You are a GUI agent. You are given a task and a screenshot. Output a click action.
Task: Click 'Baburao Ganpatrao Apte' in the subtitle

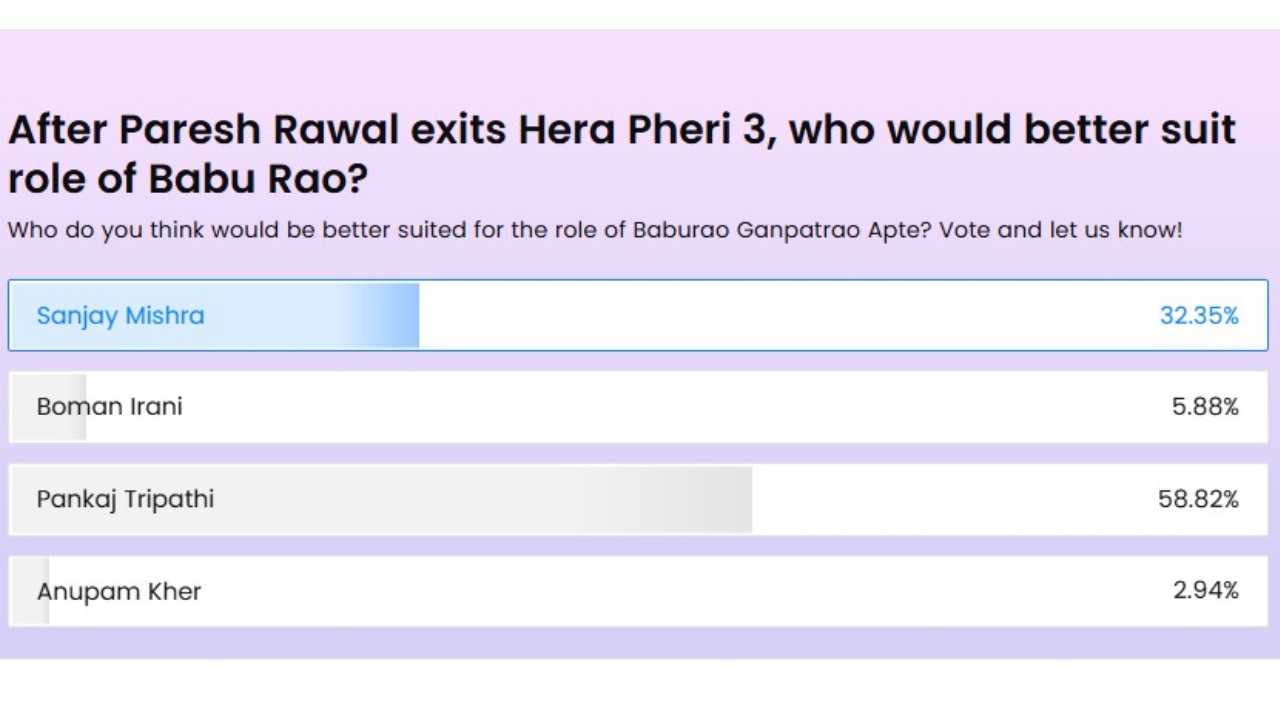click(x=783, y=230)
